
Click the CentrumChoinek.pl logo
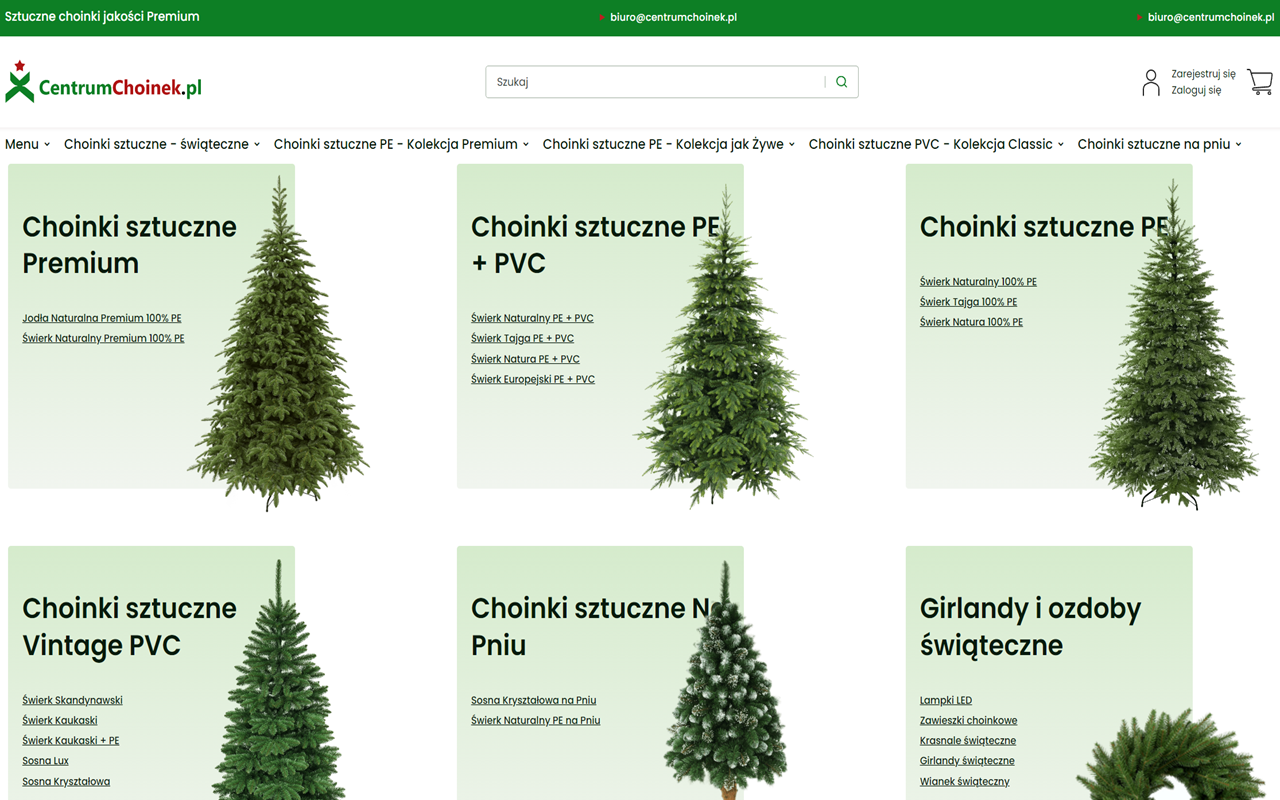tap(103, 82)
